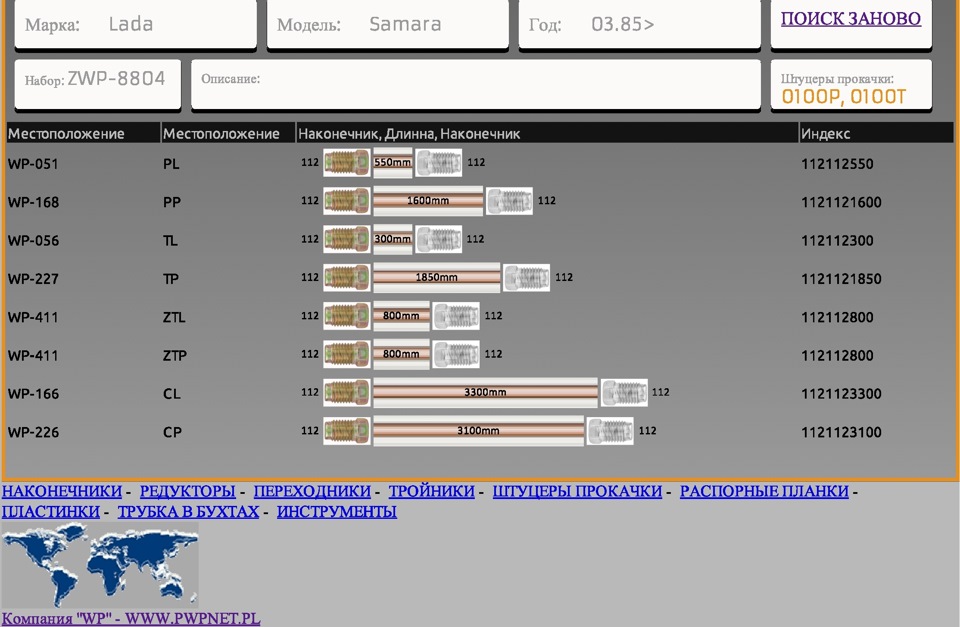The width and height of the screenshot is (960, 627).
Task: Click the empty Описание field
Action: click(x=476, y=84)
